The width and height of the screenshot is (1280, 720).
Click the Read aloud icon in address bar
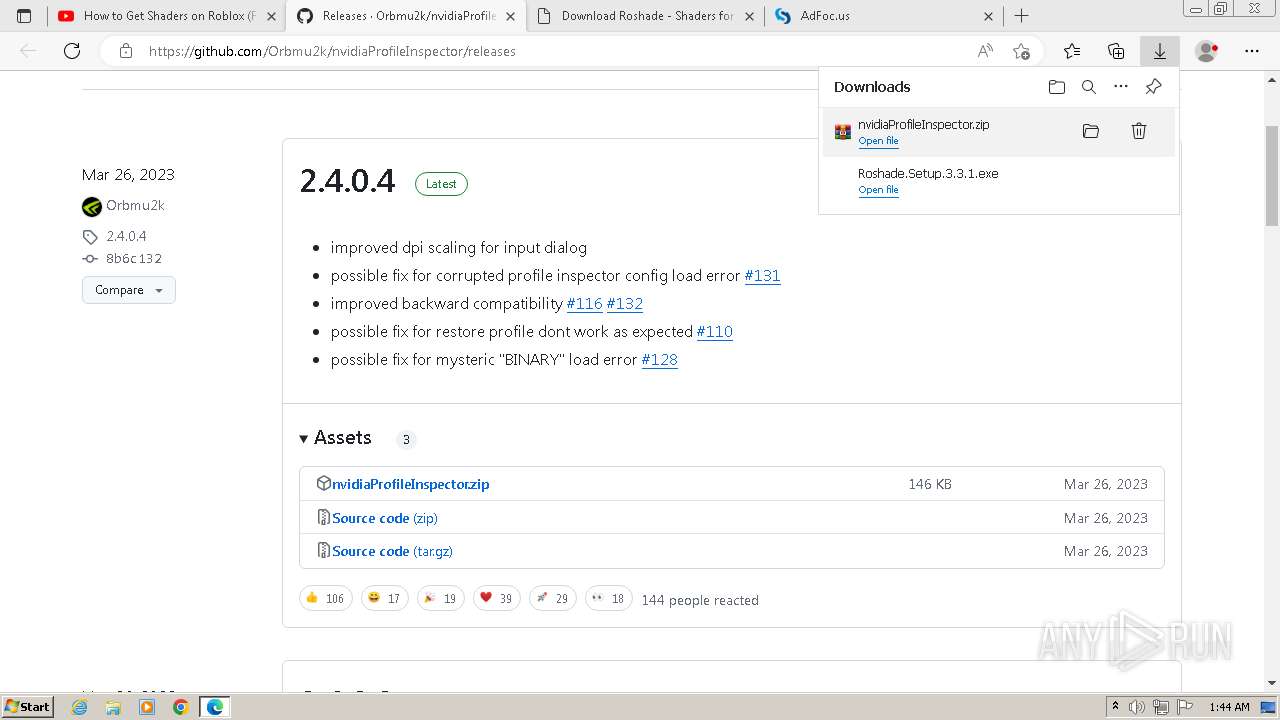(985, 51)
